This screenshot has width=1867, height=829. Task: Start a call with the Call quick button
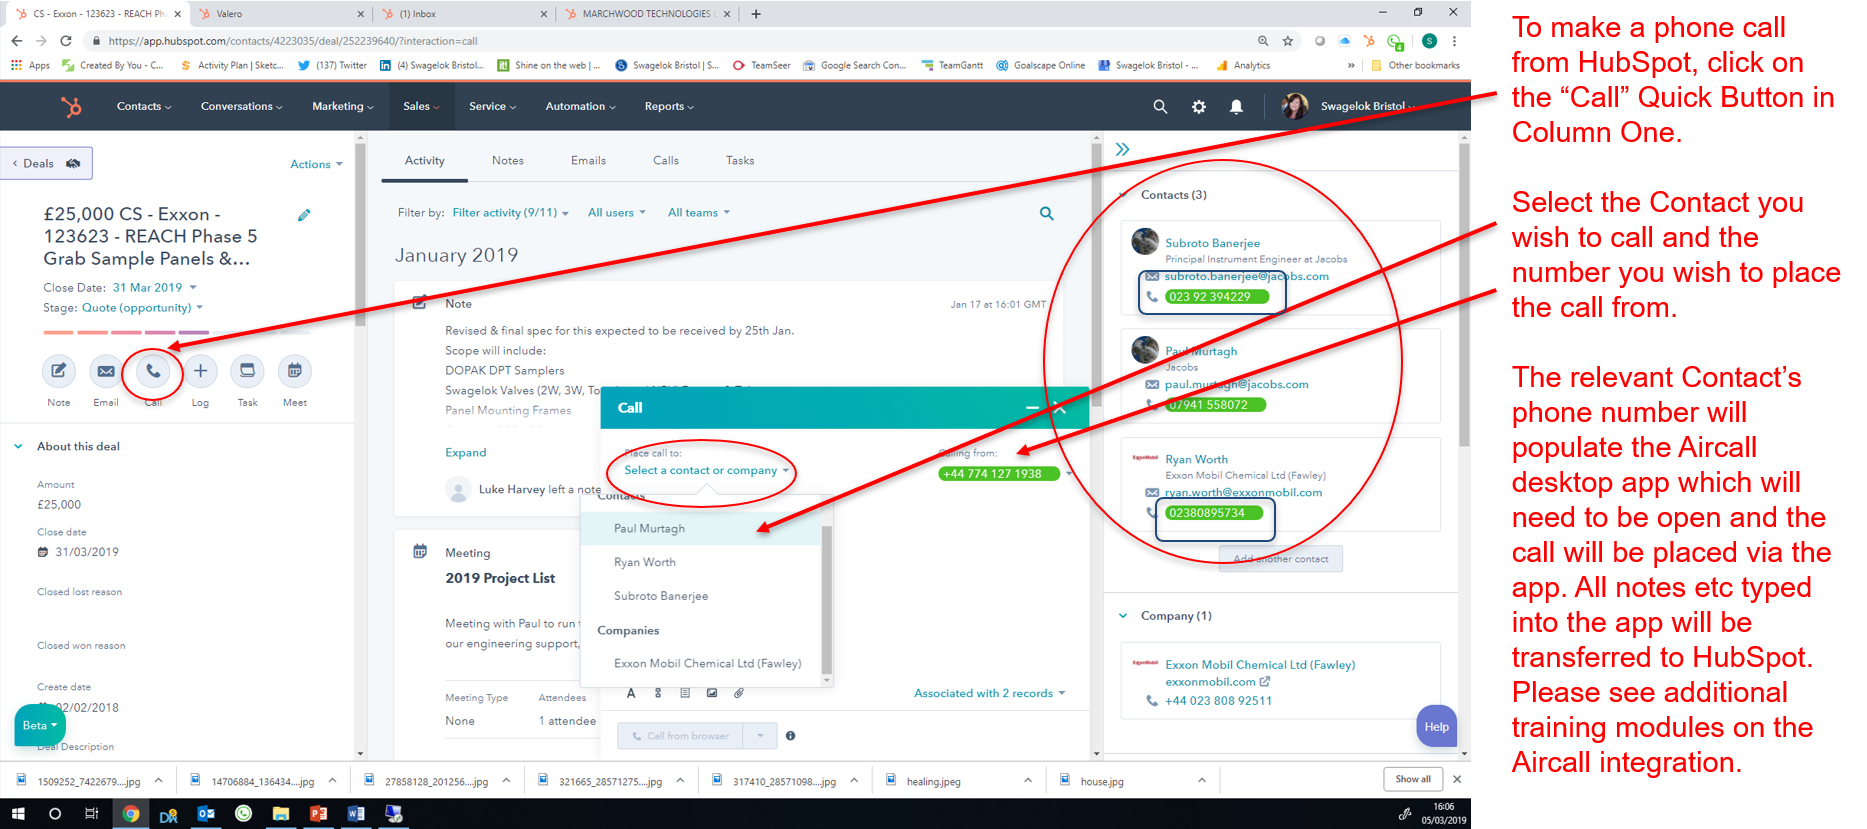click(153, 371)
